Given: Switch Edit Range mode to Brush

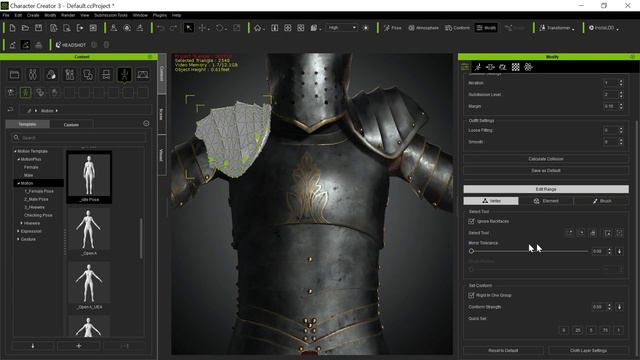Looking at the screenshot, I should click(x=602, y=201).
